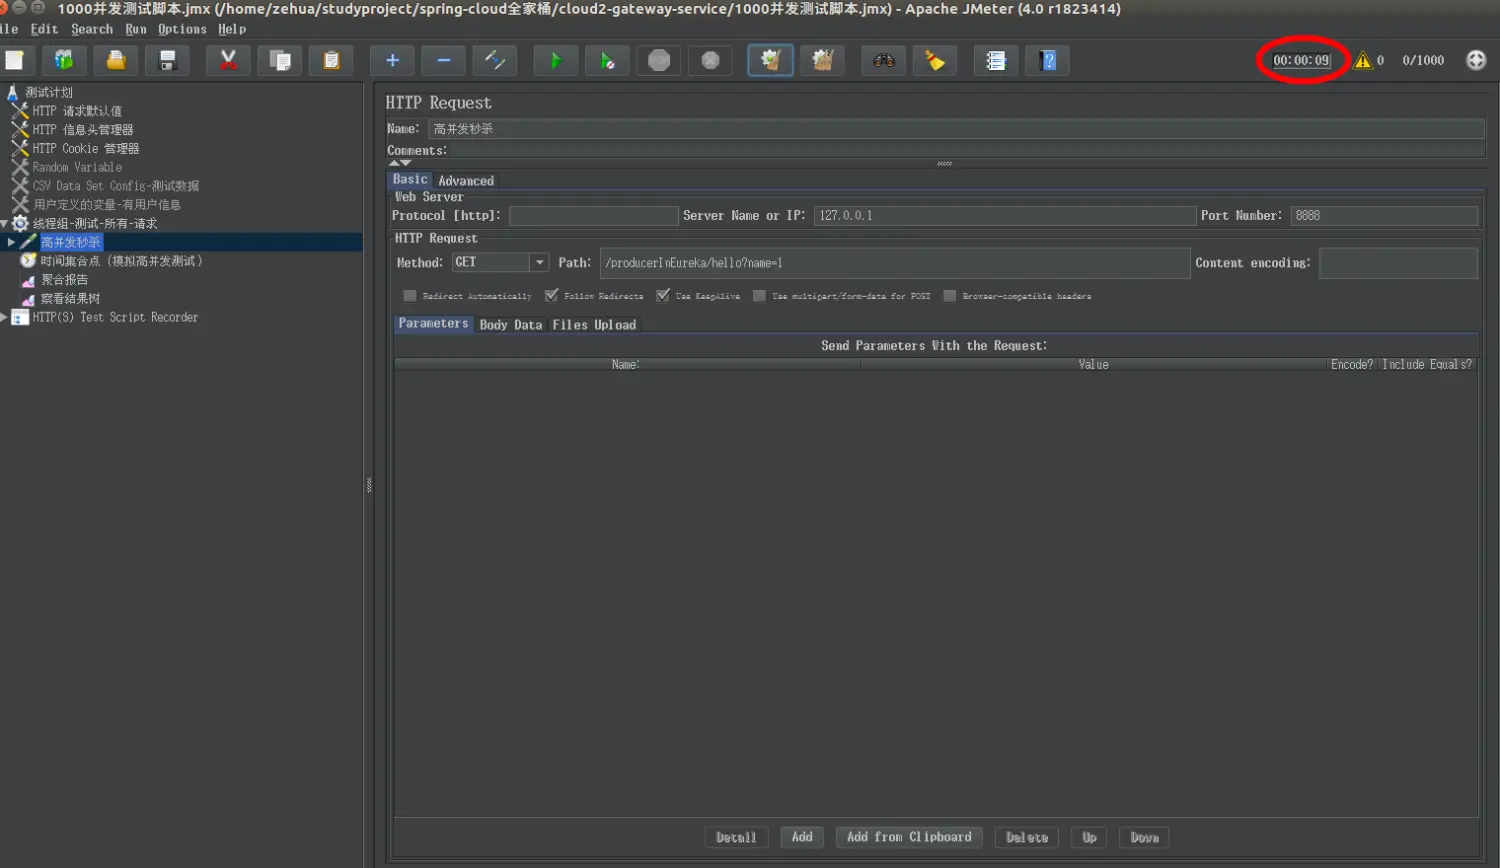The height and width of the screenshot is (868, 1500).
Task: Select 时间集合点 synchronizing timer item
Action: 121,261
